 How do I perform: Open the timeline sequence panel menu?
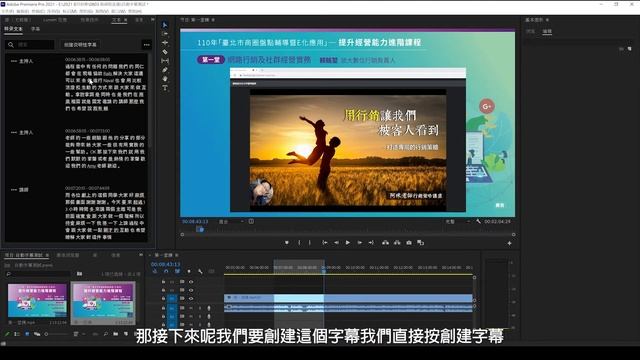click(x=177, y=255)
